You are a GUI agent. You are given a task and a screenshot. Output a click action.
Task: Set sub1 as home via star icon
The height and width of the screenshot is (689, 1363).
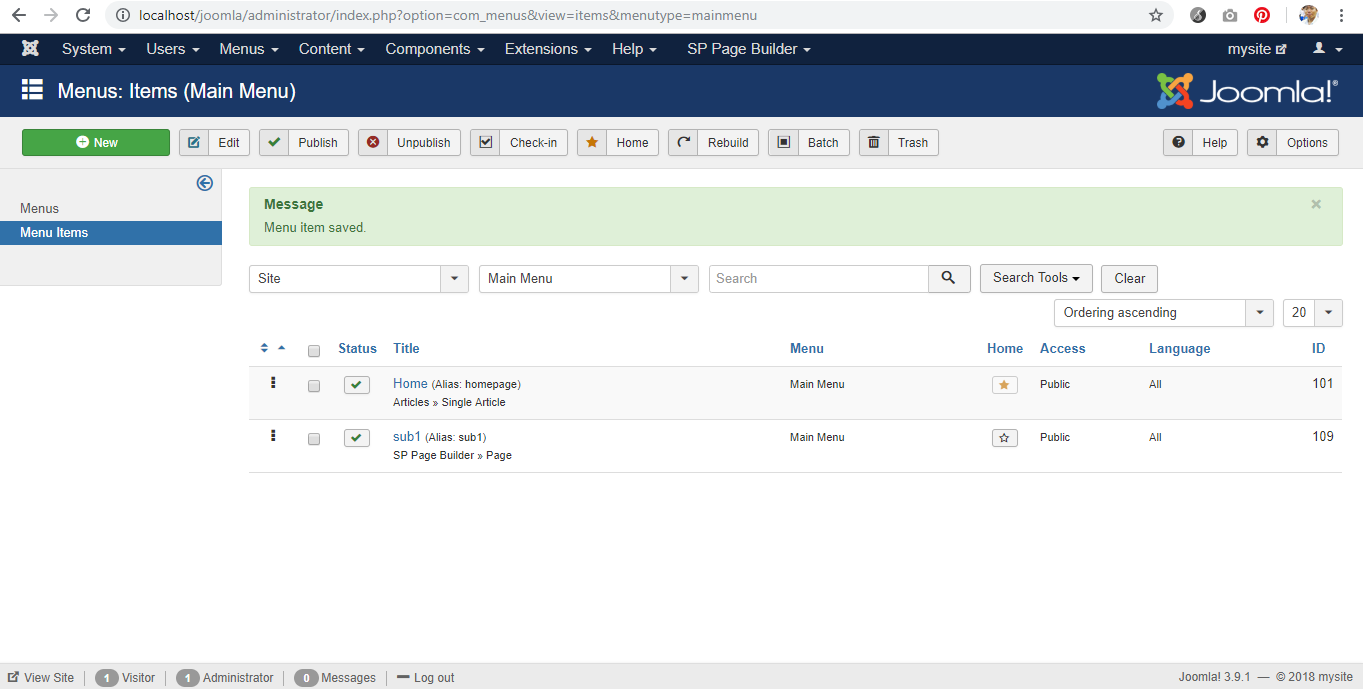coord(1004,438)
